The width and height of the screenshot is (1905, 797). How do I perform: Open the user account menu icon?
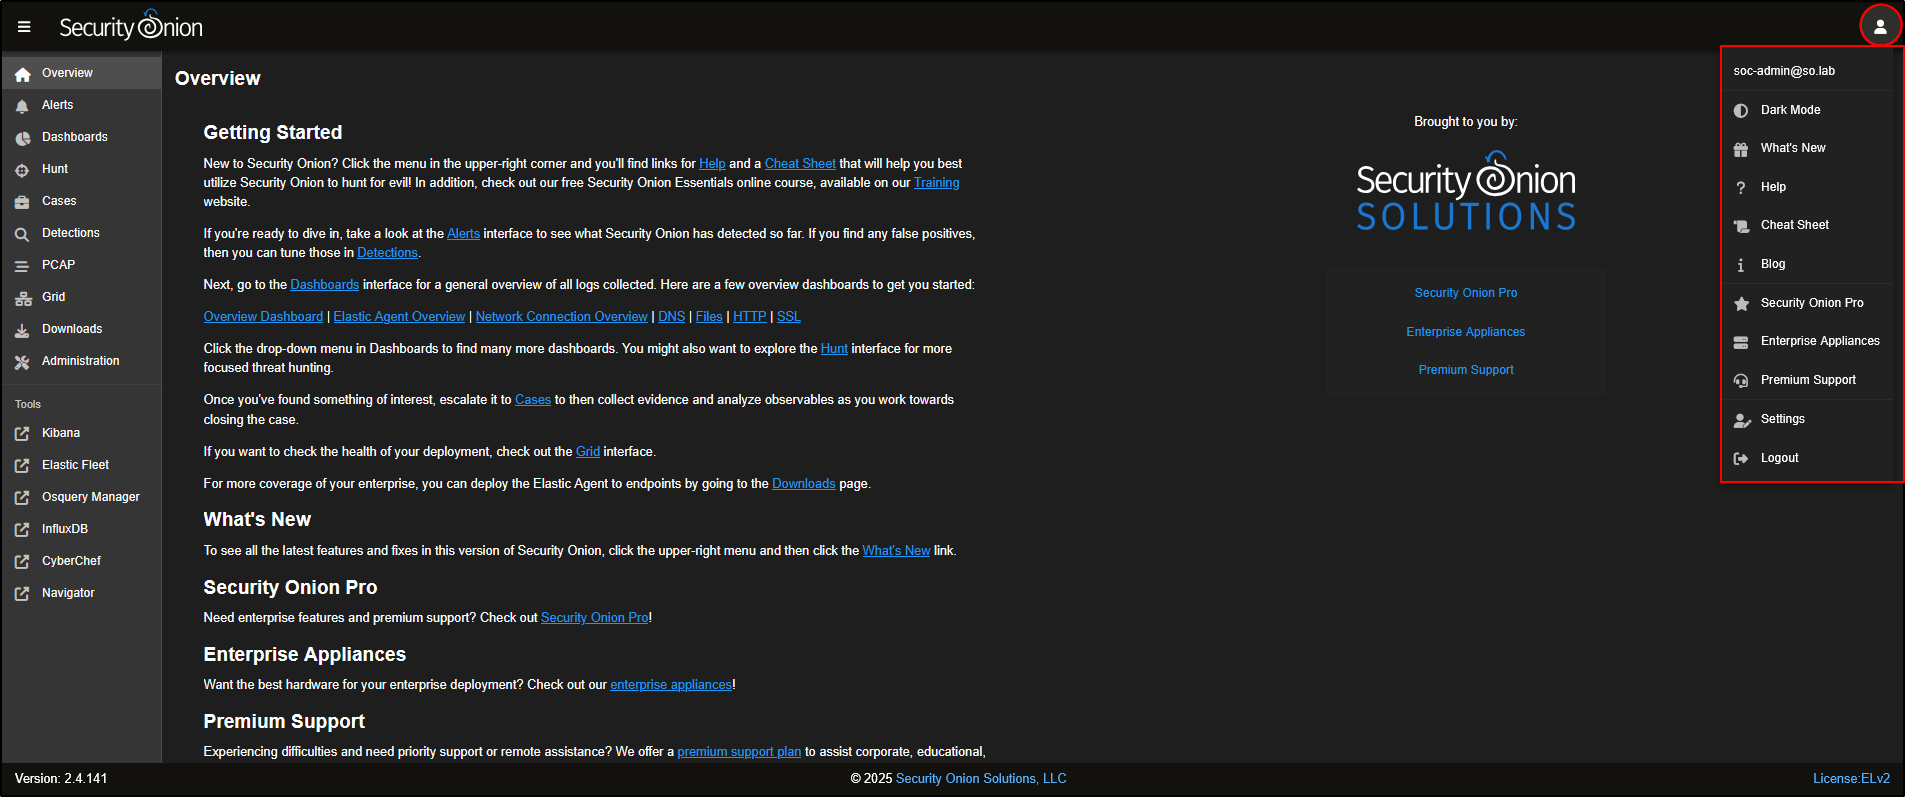point(1879,27)
